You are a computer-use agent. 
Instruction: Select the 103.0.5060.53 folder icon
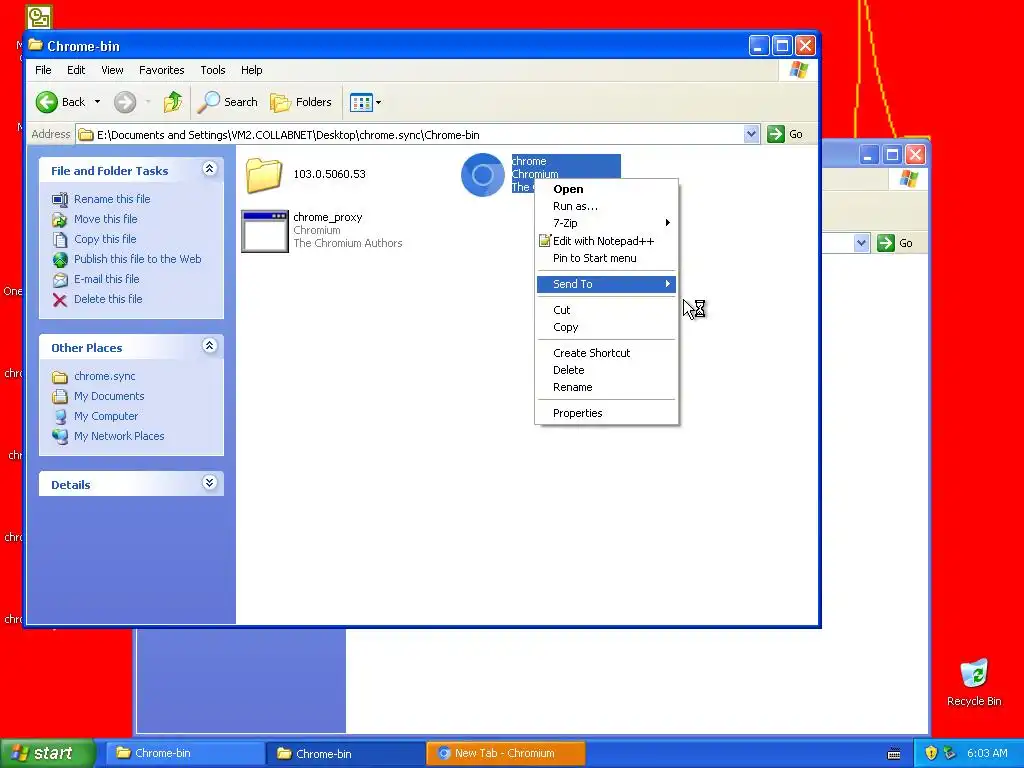pyautogui.click(x=264, y=175)
